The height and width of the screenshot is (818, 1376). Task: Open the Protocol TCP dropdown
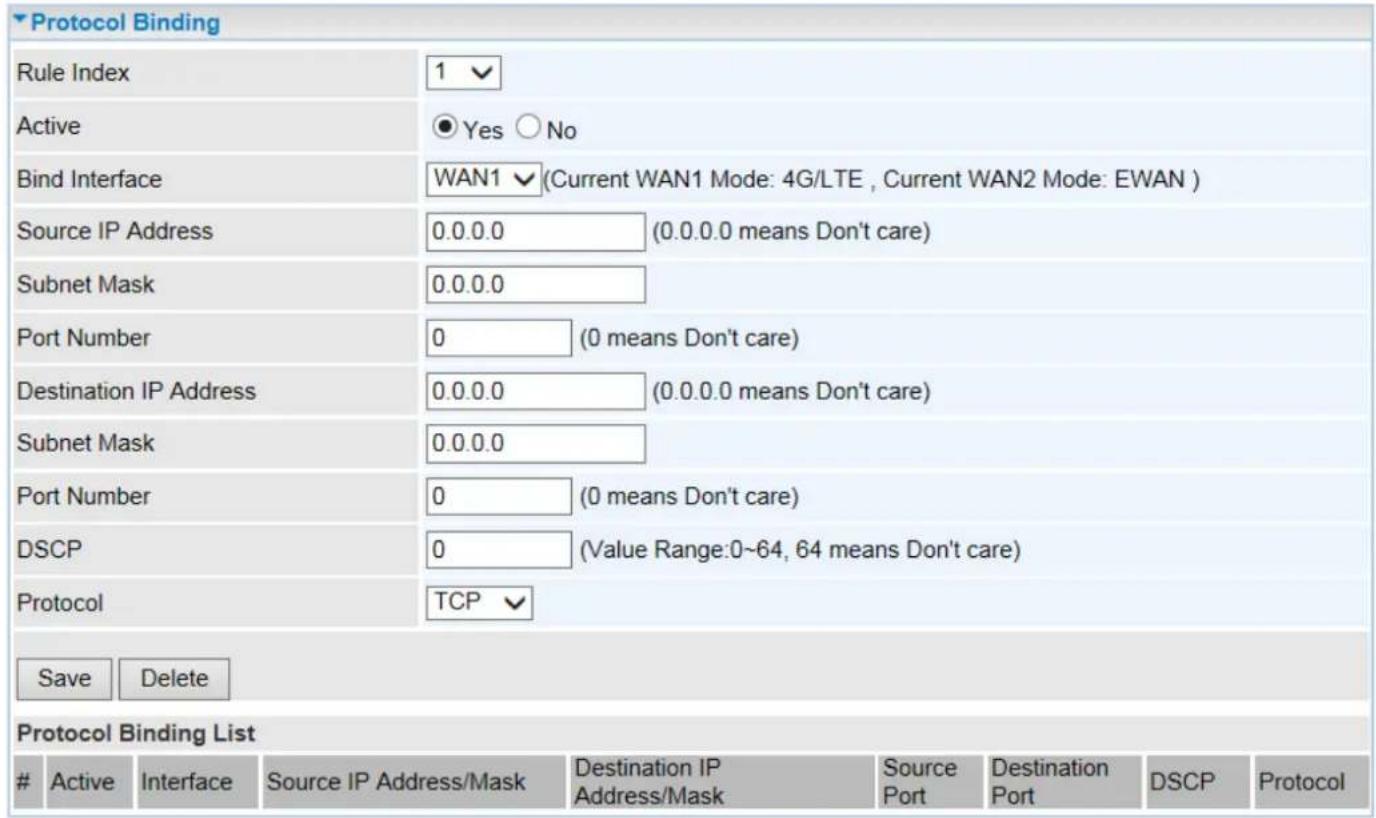480,602
